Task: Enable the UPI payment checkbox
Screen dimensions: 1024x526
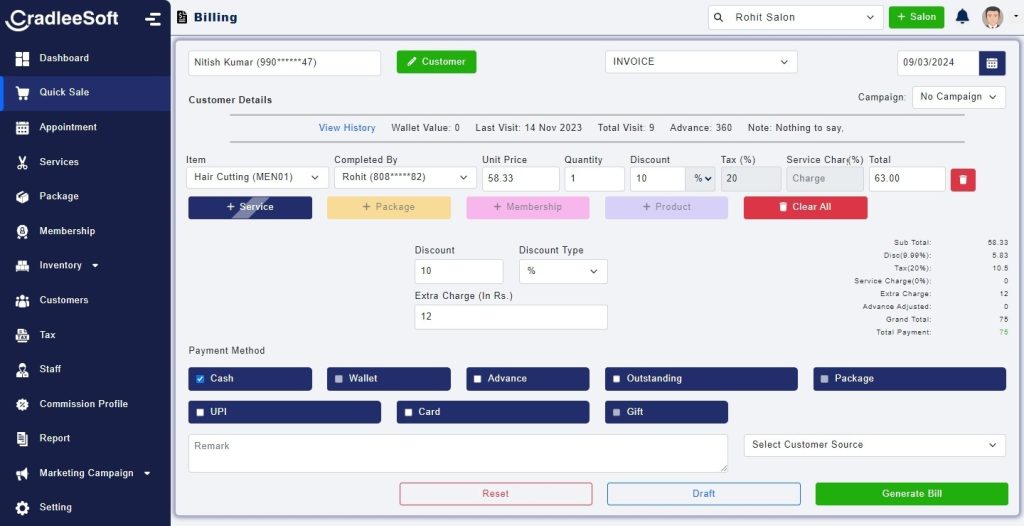Action: [x=201, y=412]
